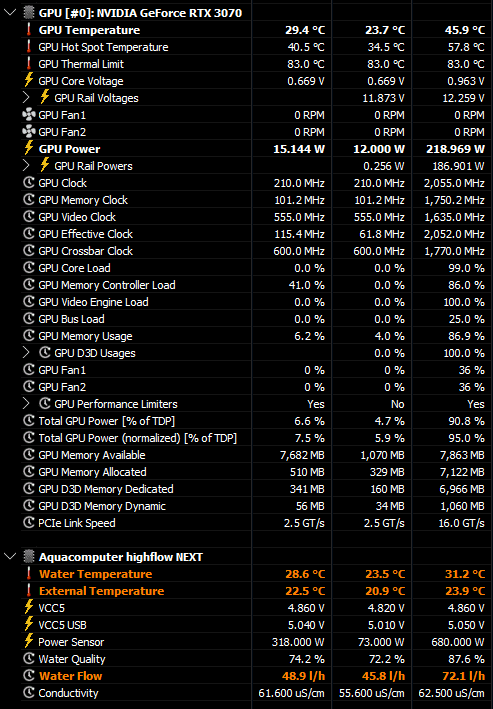
Task: Click the GPU Crossbar Clock gauge icon
Action: tap(29, 251)
